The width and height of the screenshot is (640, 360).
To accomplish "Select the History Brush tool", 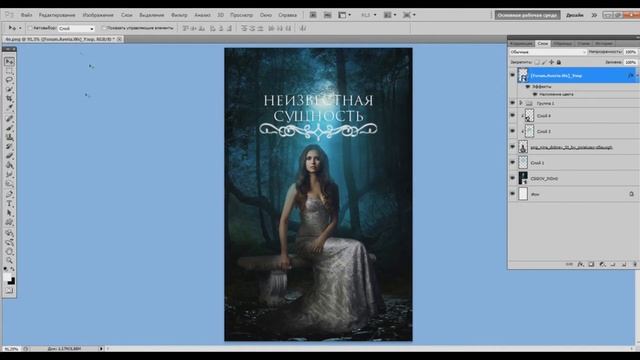I will (x=9, y=147).
